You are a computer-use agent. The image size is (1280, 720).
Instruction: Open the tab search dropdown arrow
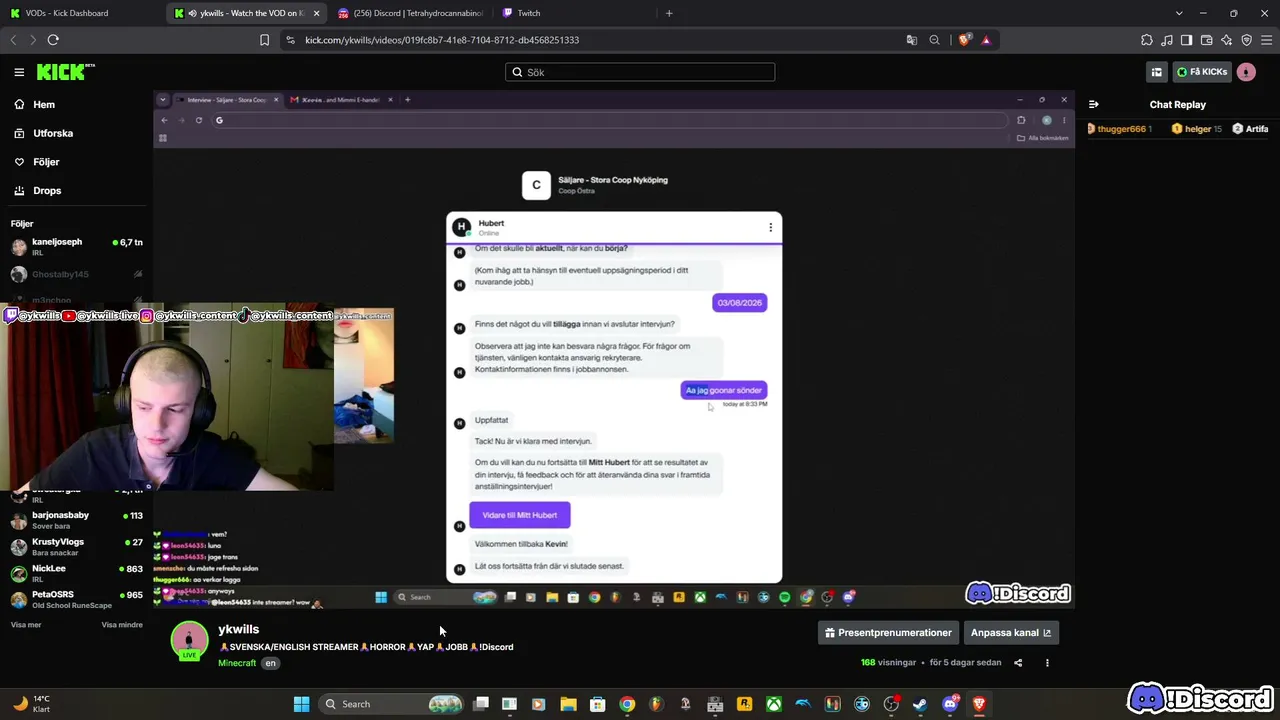point(1179,13)
